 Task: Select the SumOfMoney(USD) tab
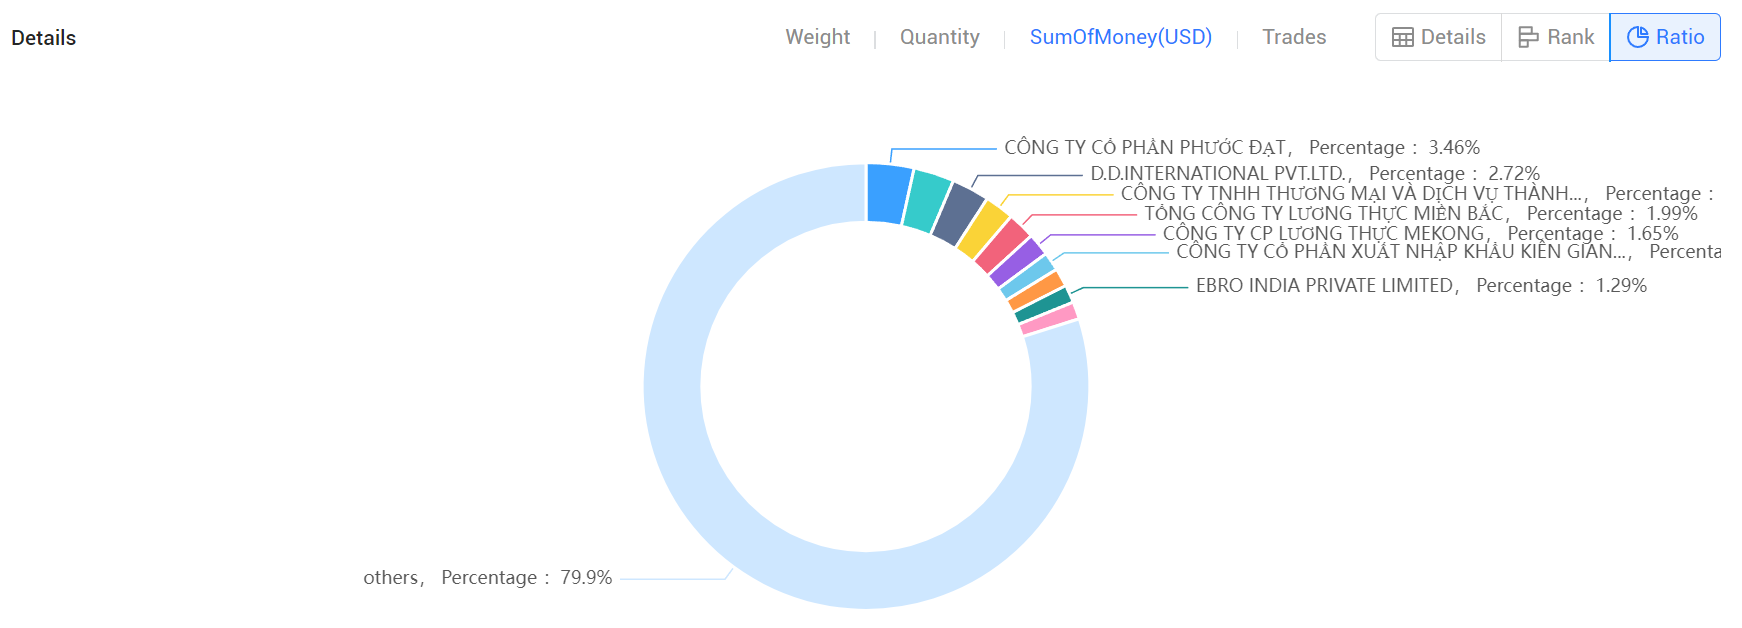pyautogui.click(x=1120, y=37)
